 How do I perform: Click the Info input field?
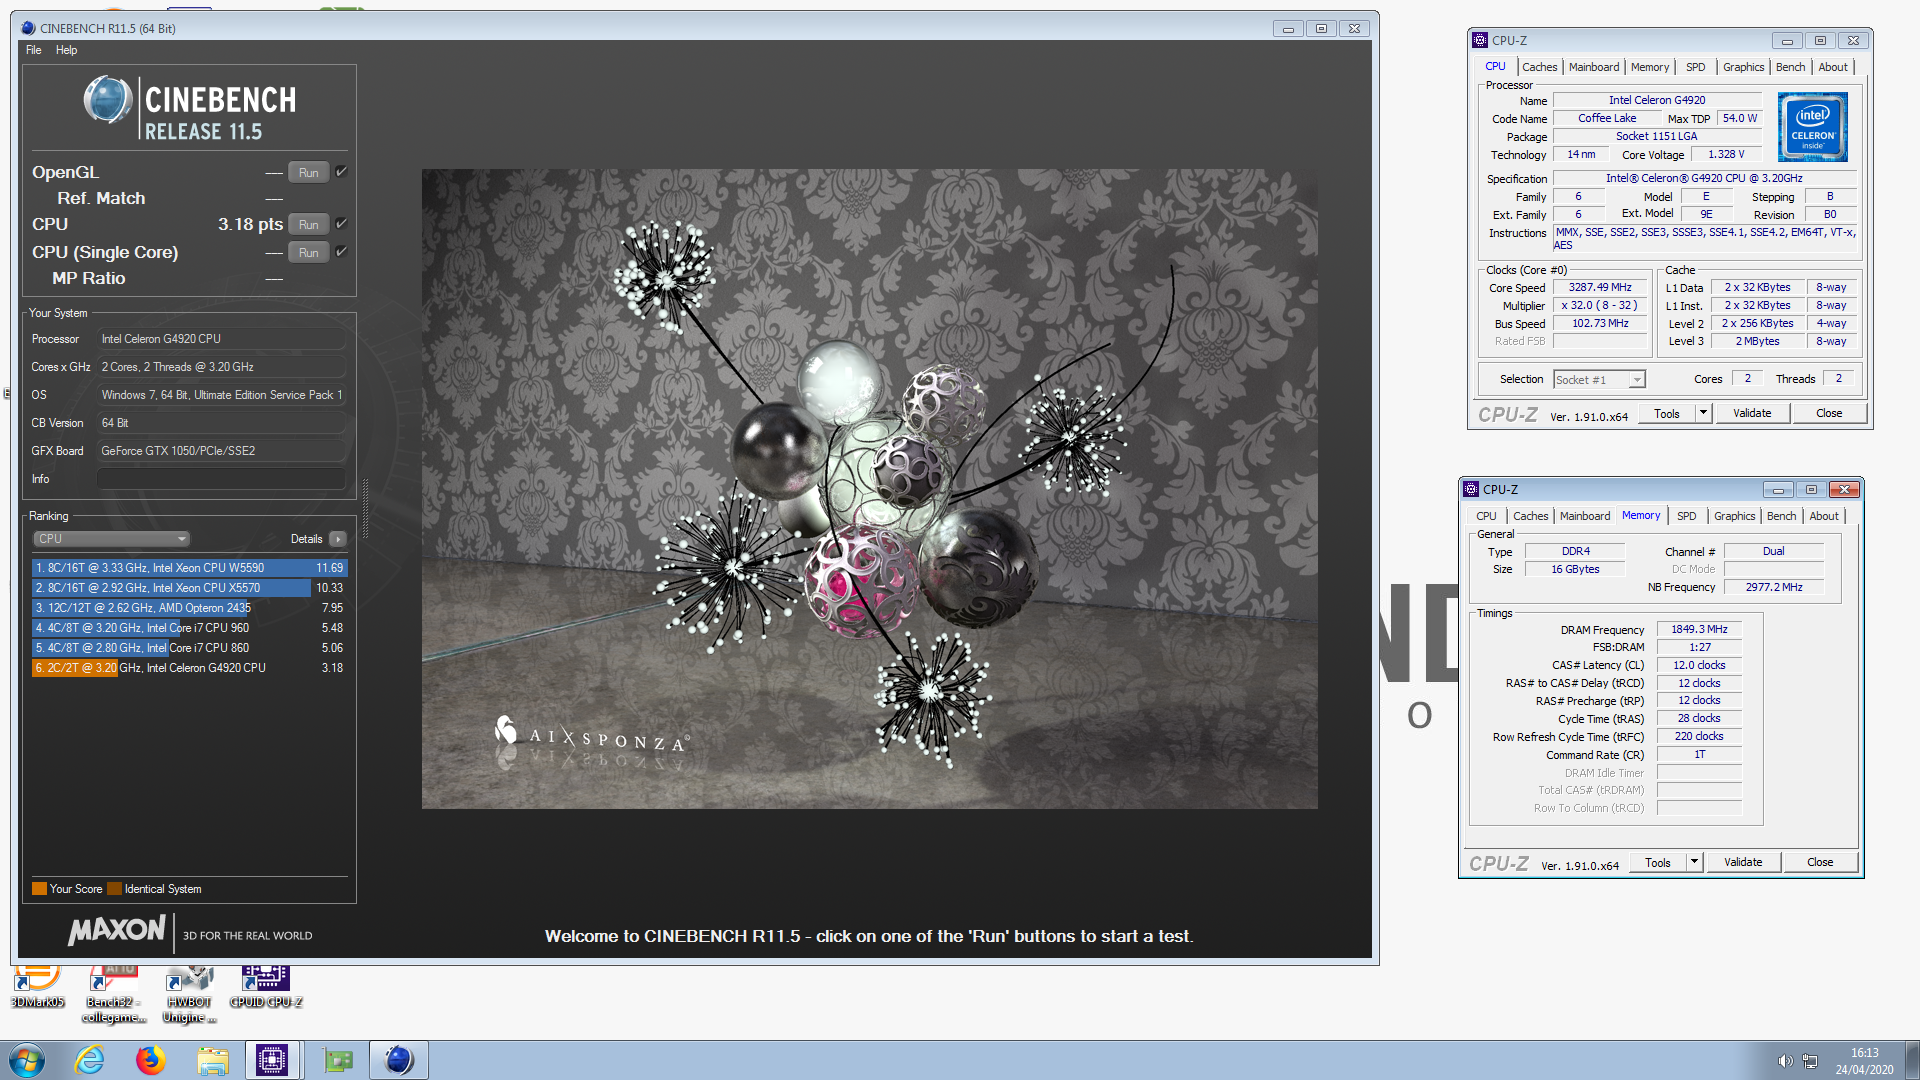pos(221,479)
